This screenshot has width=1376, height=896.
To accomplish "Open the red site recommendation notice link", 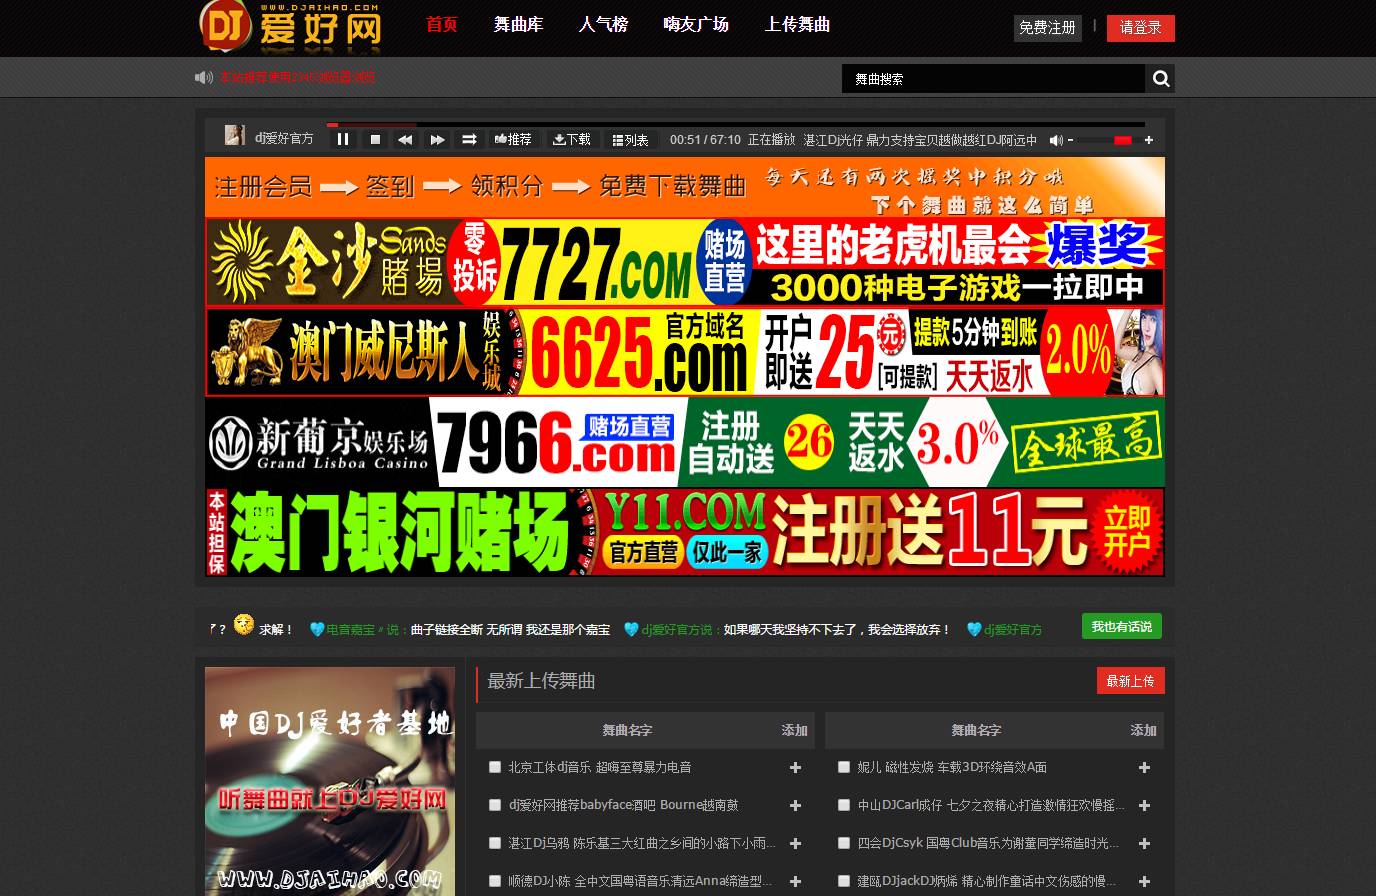I will point(298,77).
